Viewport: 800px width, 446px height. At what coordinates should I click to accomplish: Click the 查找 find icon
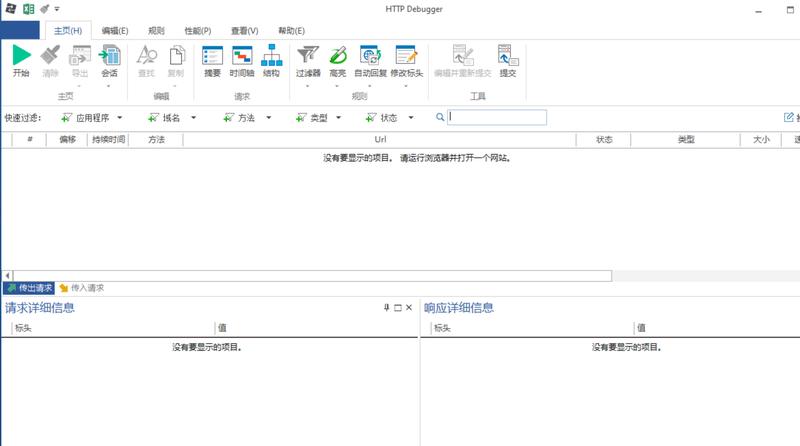tap(146, 55)
